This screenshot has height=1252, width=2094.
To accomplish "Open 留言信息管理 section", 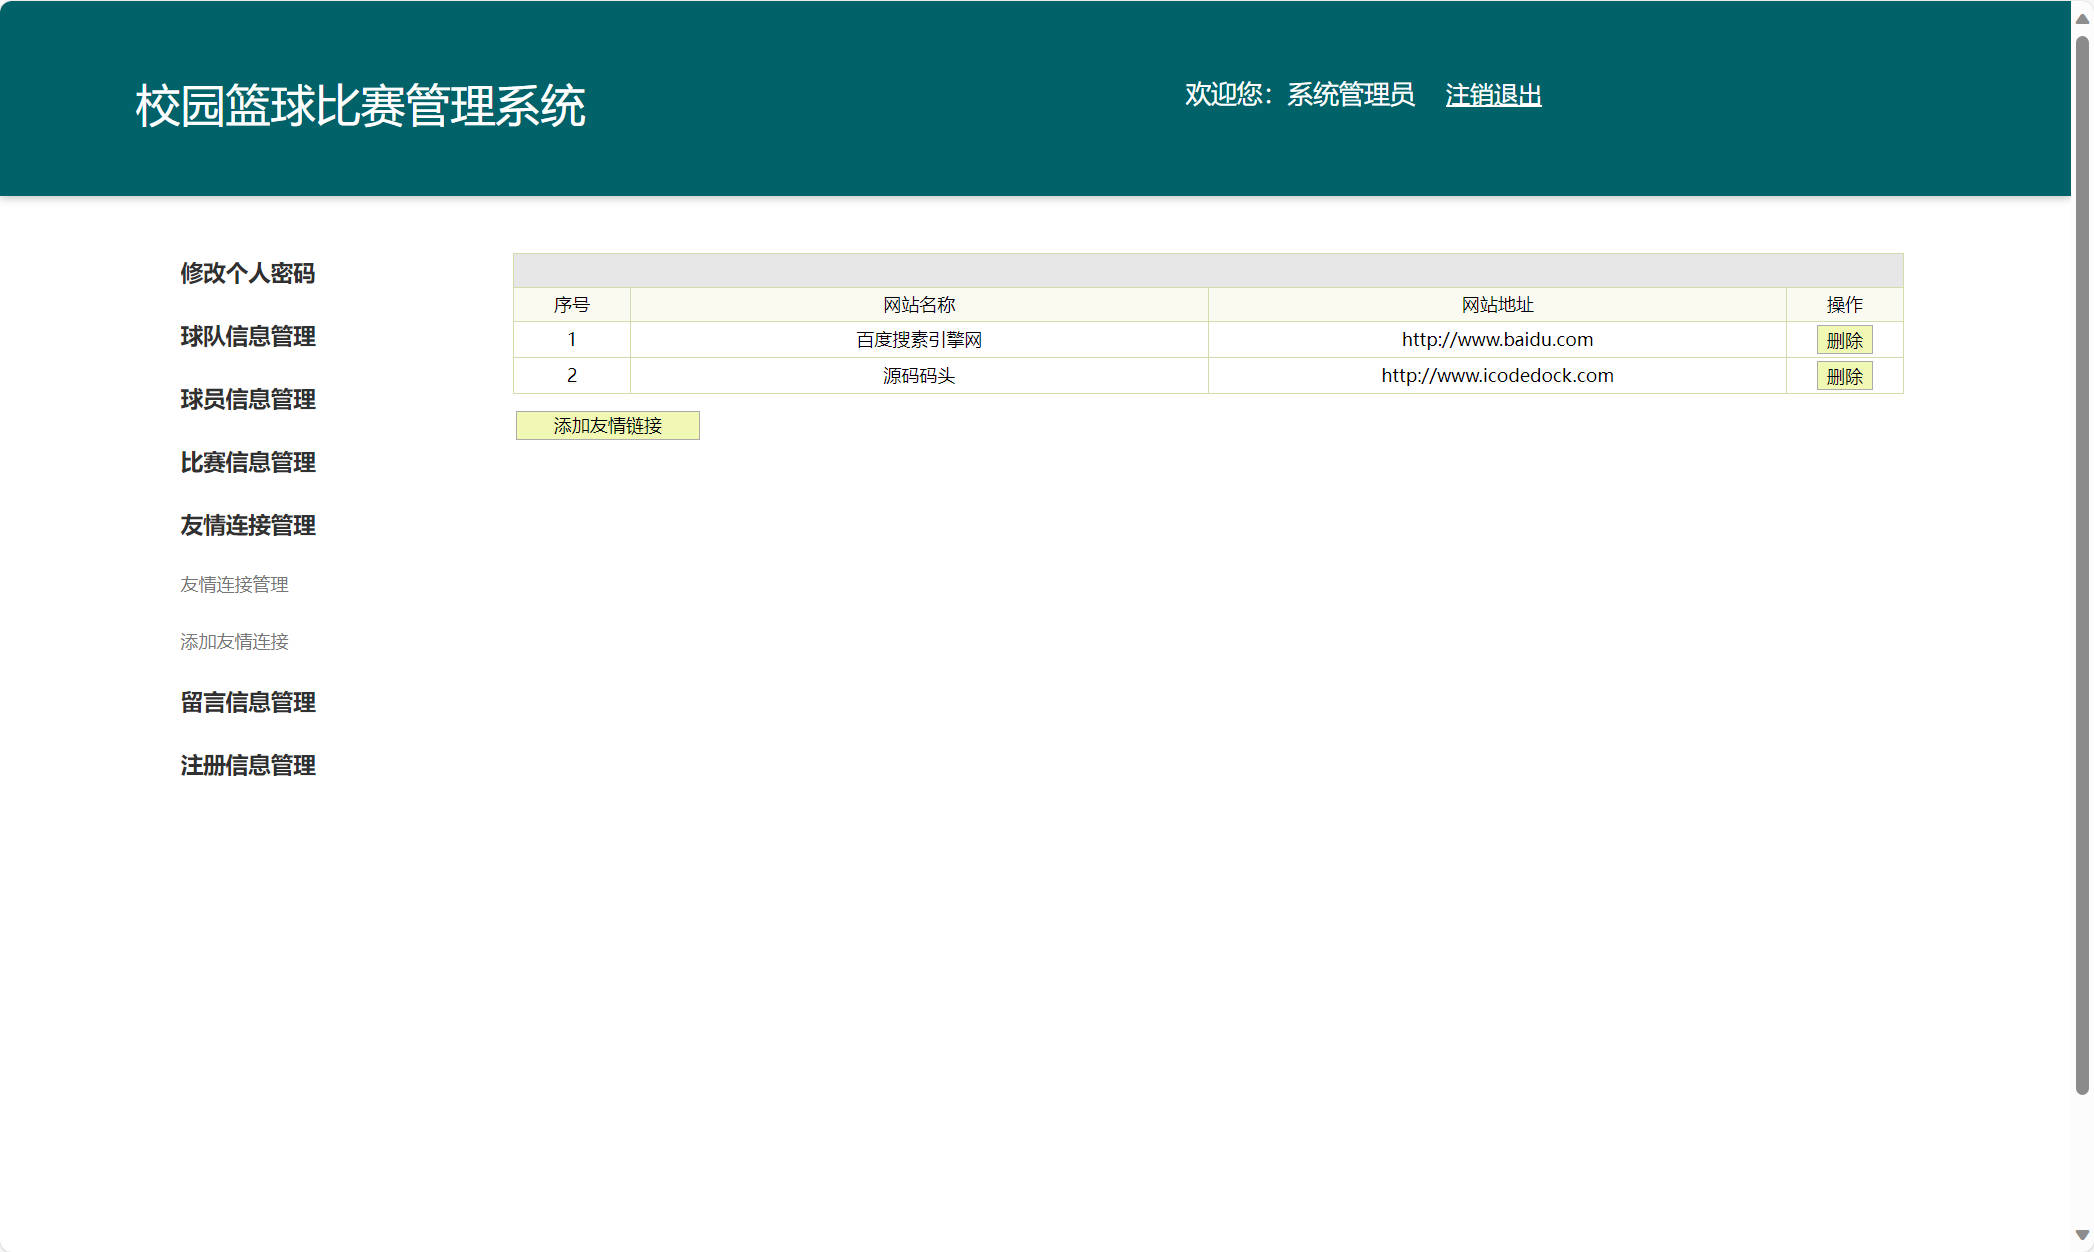I will (x=247, y=703).
